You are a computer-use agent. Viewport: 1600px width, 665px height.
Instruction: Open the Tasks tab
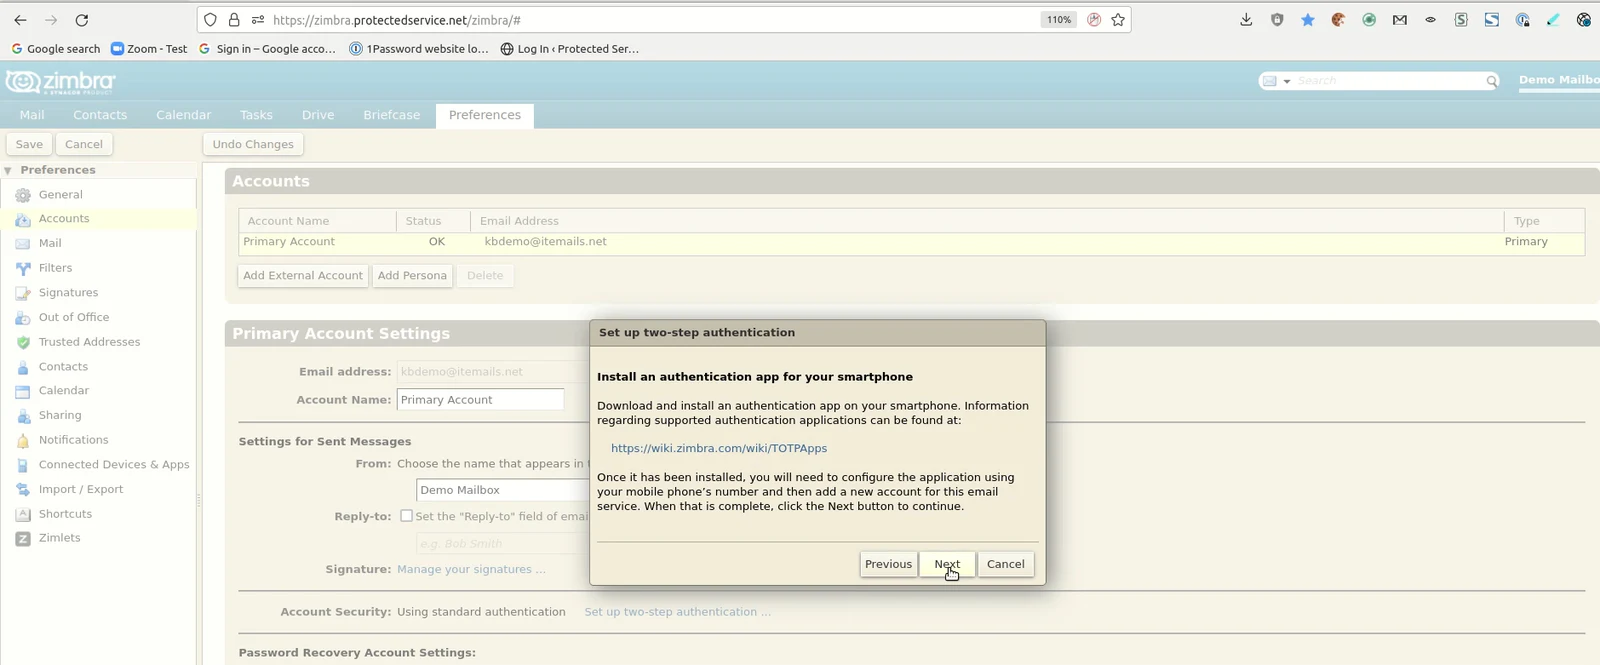[256, 115]
